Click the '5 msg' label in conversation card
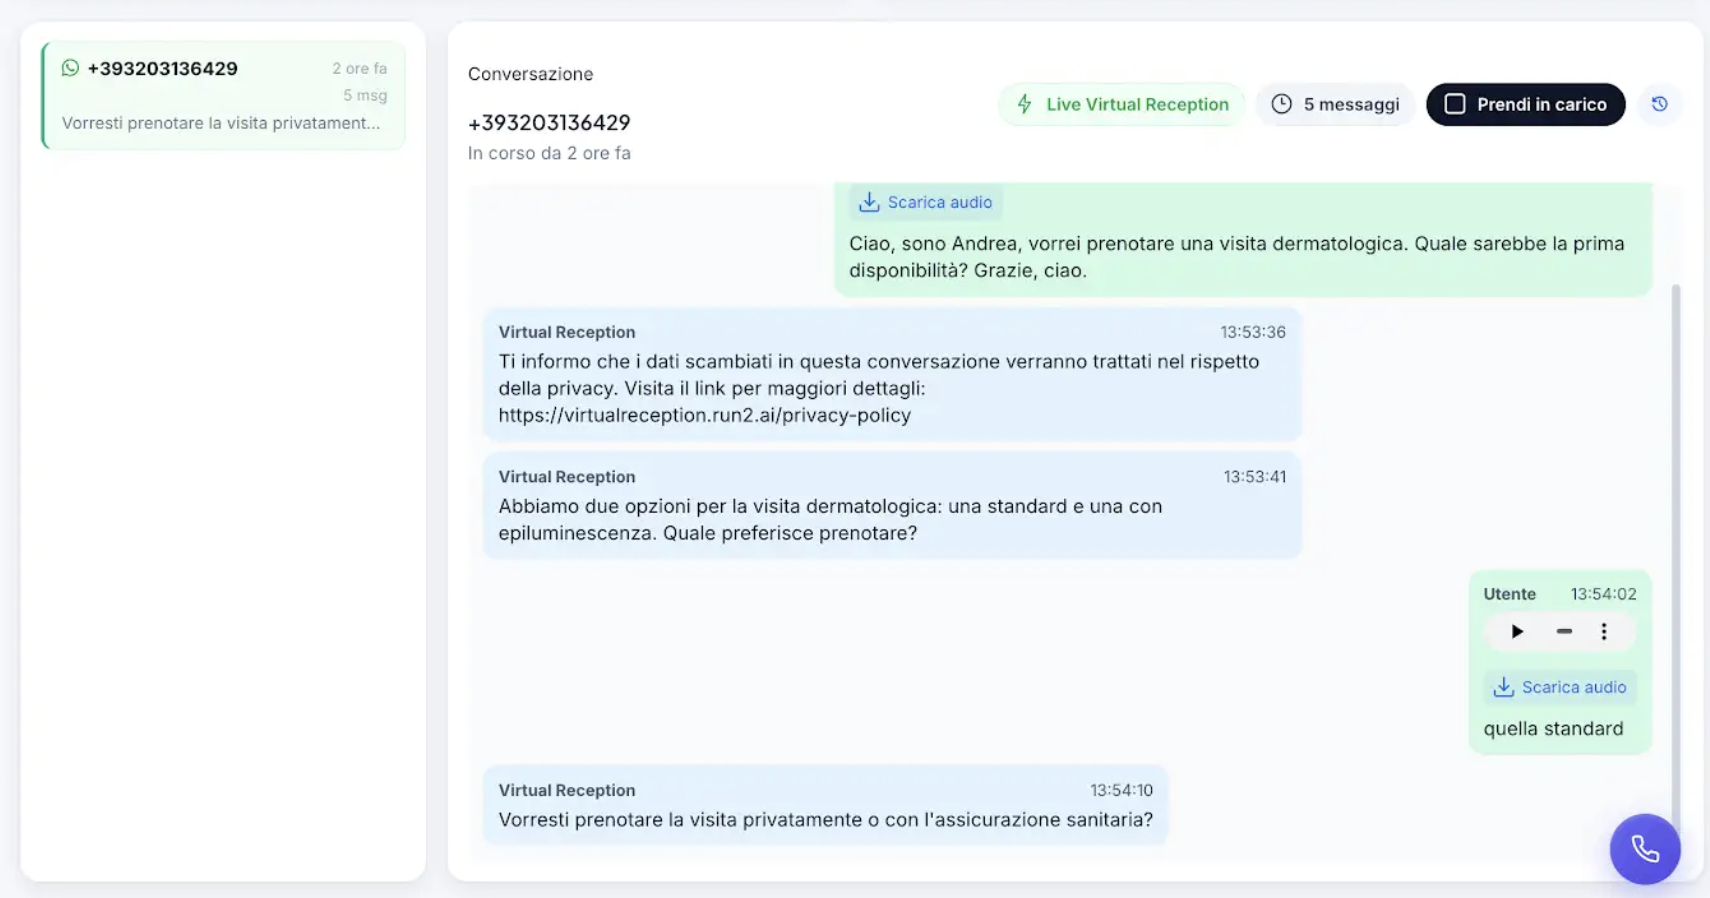The image size is (1710, 898). point(365,95)
